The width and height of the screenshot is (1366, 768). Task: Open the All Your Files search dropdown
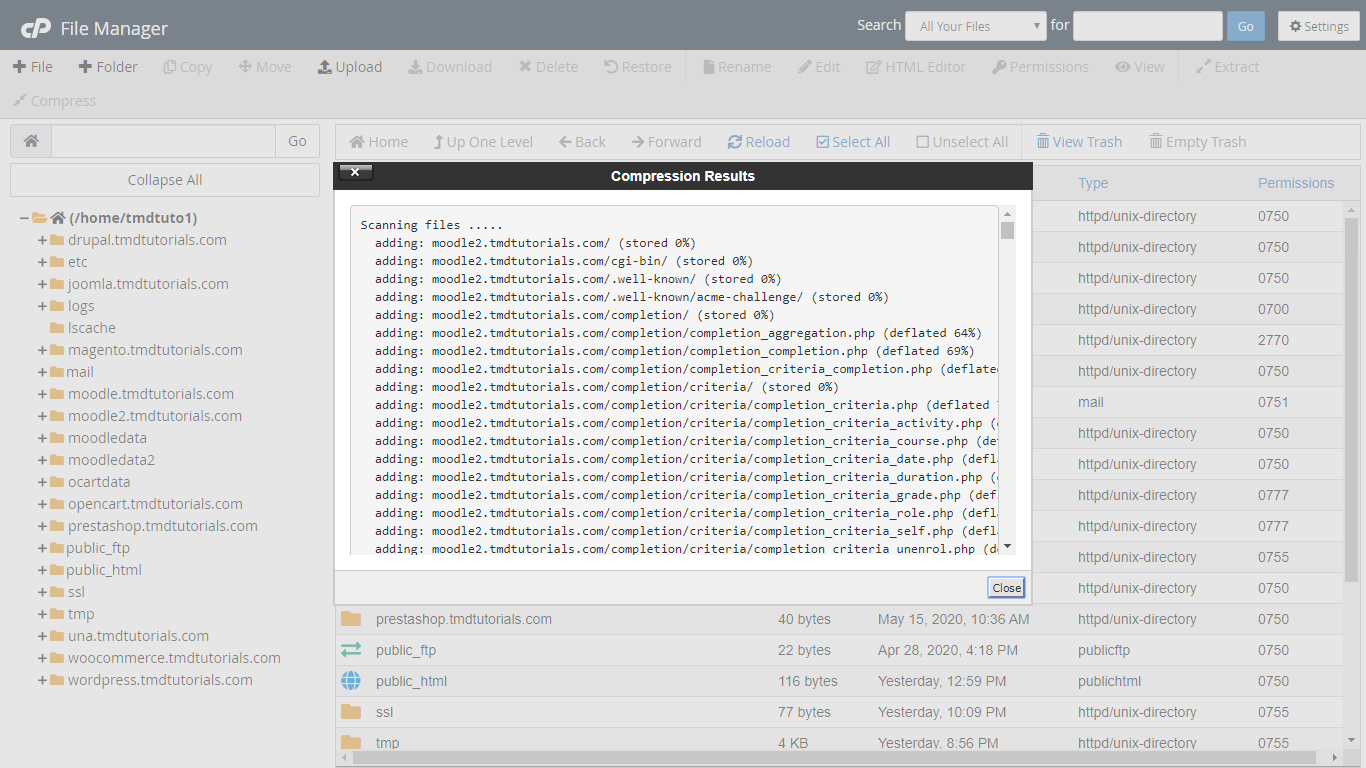(975, 26)
